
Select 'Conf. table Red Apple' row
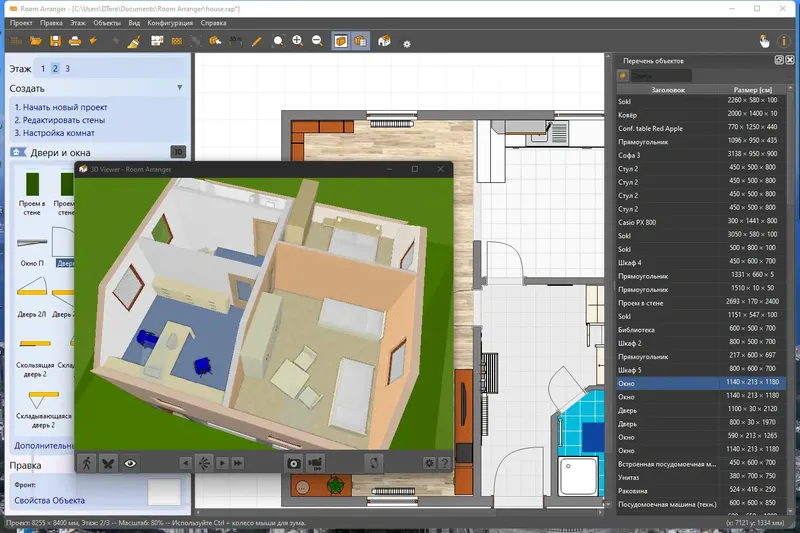(701, 128)
